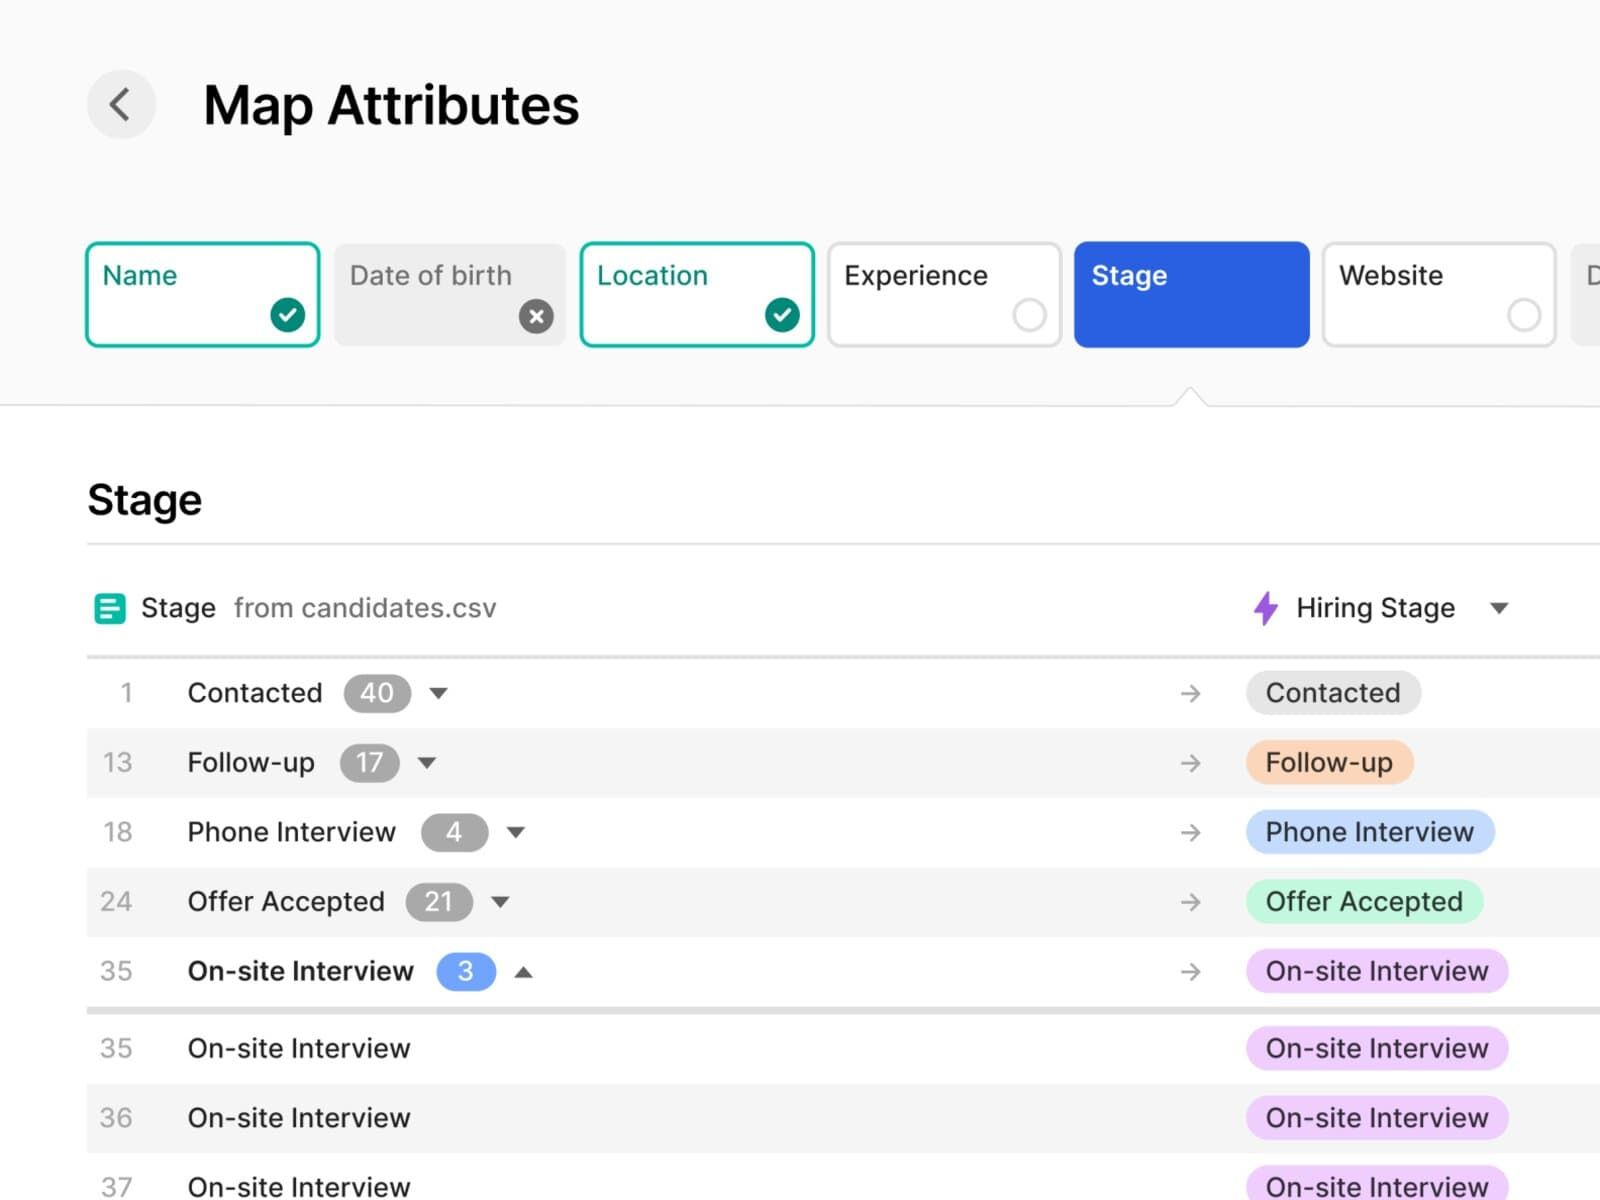Click On-site Interview tag in row 36
Screen dimensions: 1600x1200
pos(1377,1118)
